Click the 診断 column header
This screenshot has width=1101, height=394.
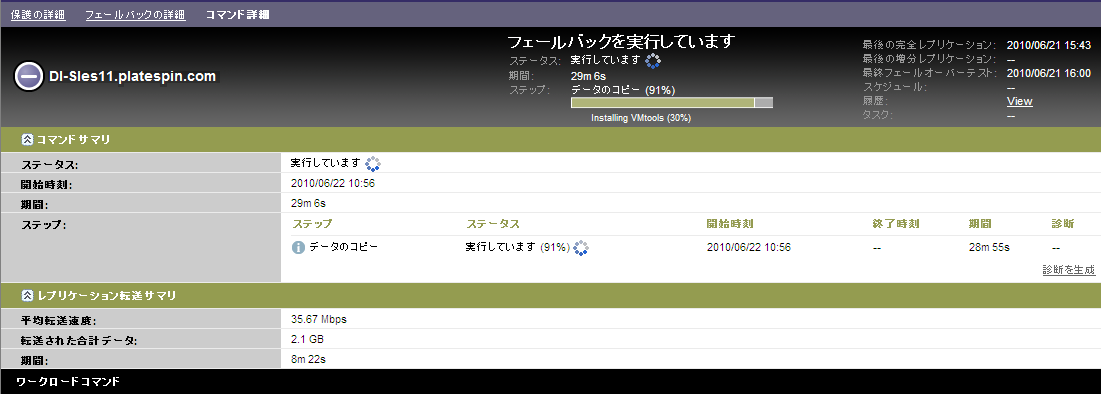(x=1063, y=223)
